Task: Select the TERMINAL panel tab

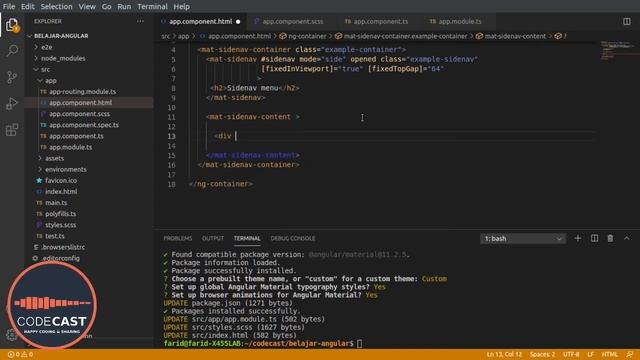Action: (247, 238)
